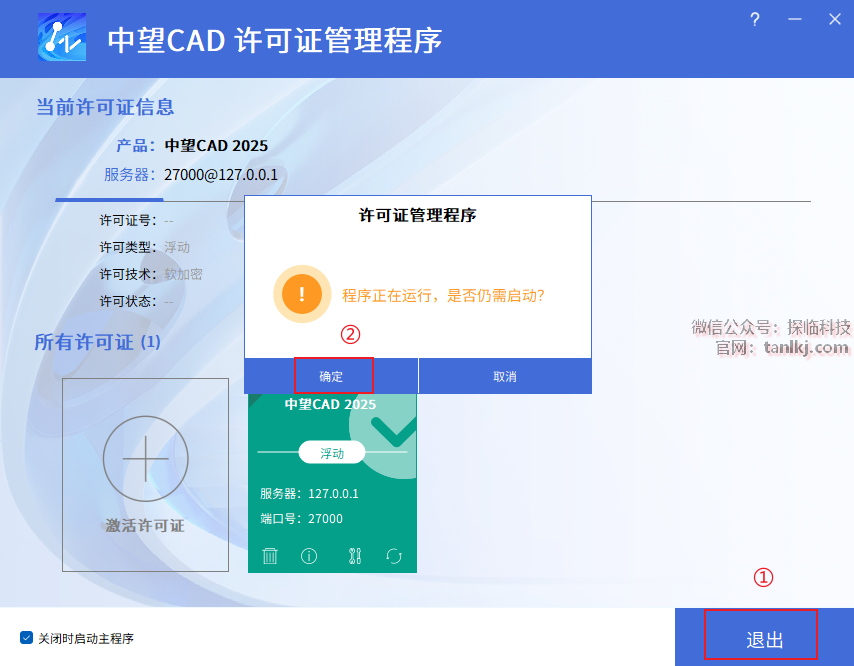The height and width of the screenshot is (666, 854).
Task: Click server text 27000@127.0.0.1
Action: [221, 175]
